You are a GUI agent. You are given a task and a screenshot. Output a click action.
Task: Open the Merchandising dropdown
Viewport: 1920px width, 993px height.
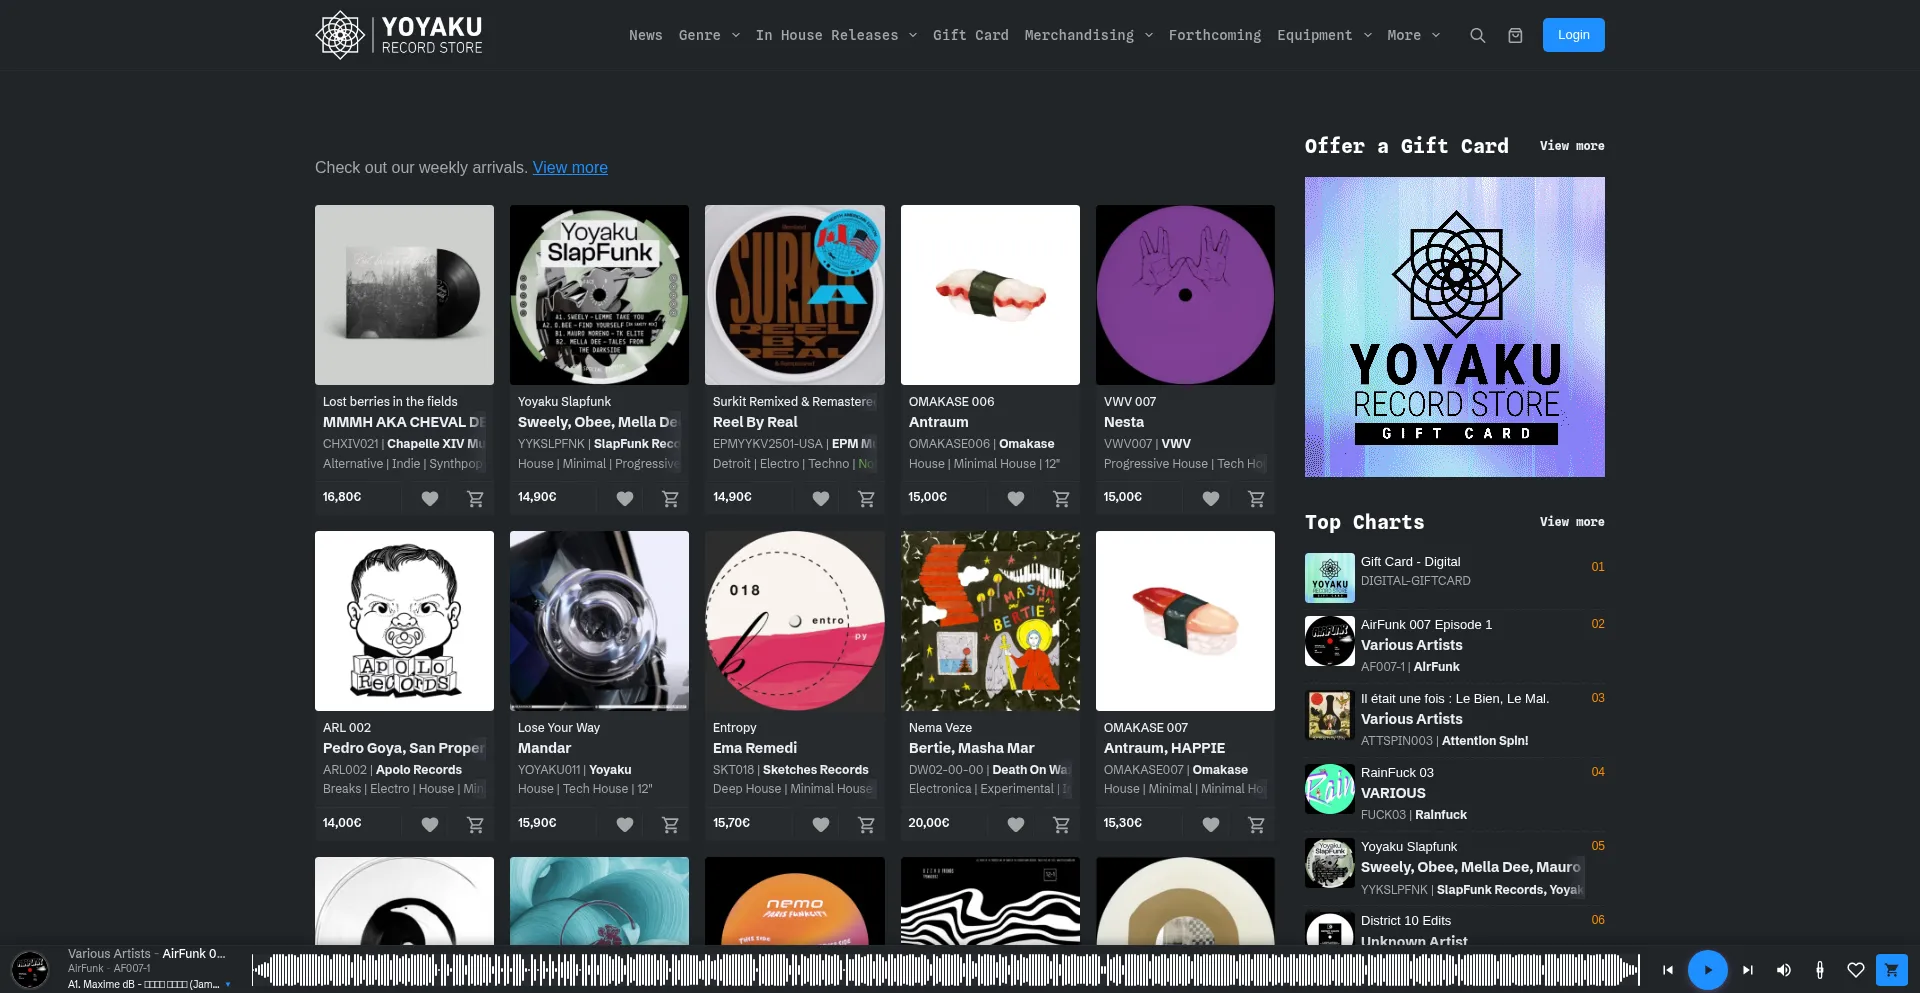[1088, 35]
